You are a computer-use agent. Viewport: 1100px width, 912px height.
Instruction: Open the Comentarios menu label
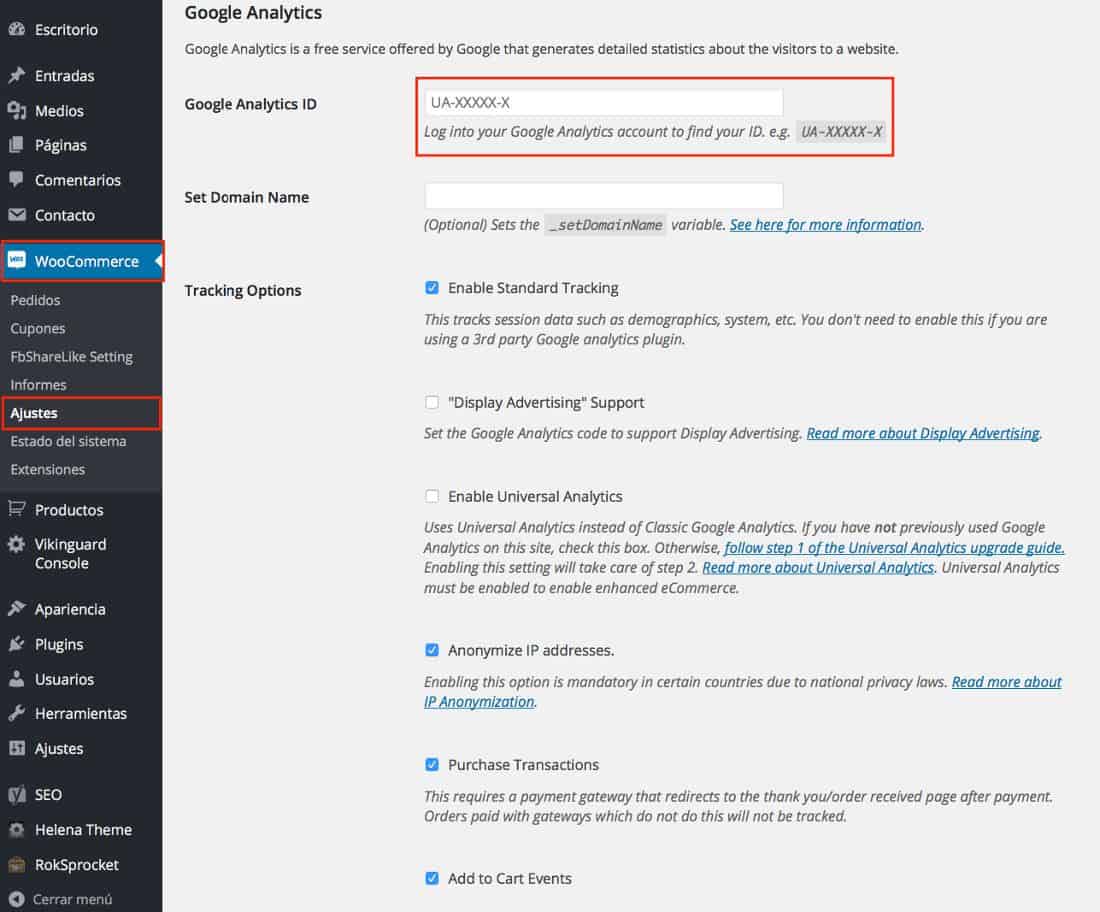click(78, 180)
